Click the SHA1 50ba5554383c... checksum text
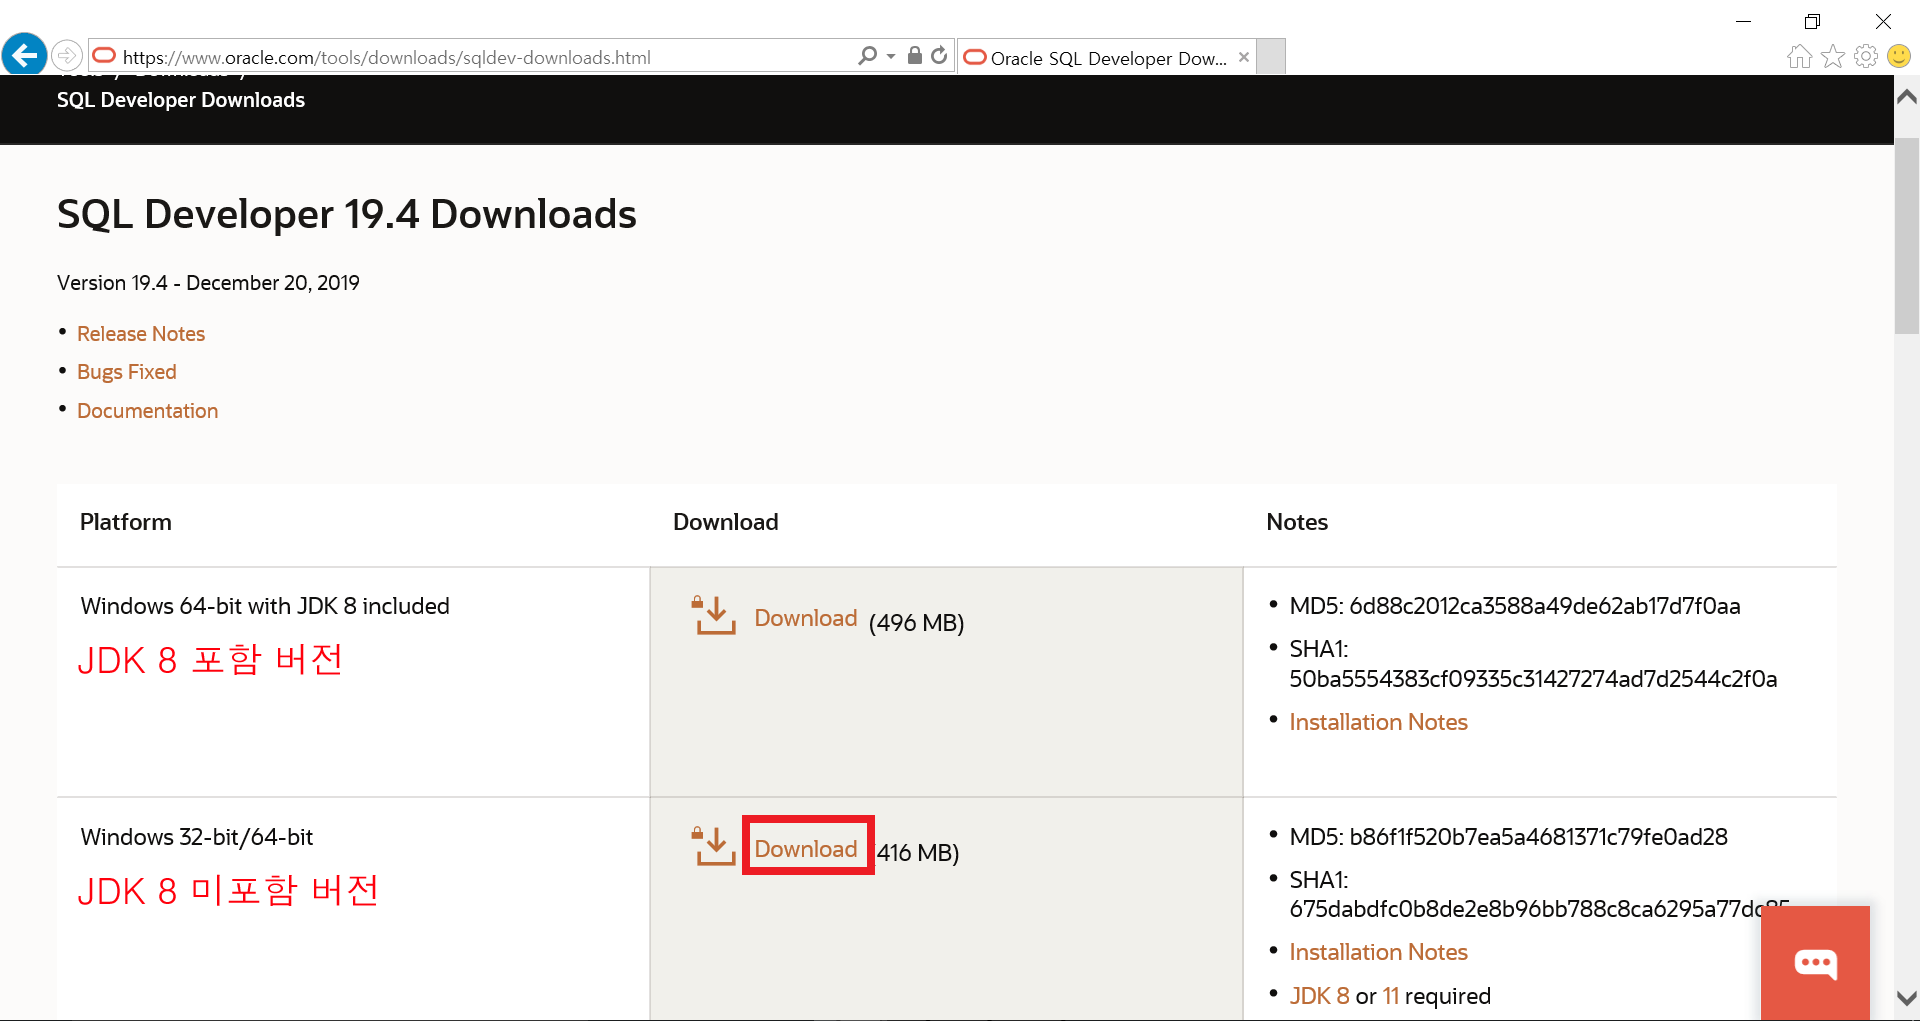 pos(1533,664)
